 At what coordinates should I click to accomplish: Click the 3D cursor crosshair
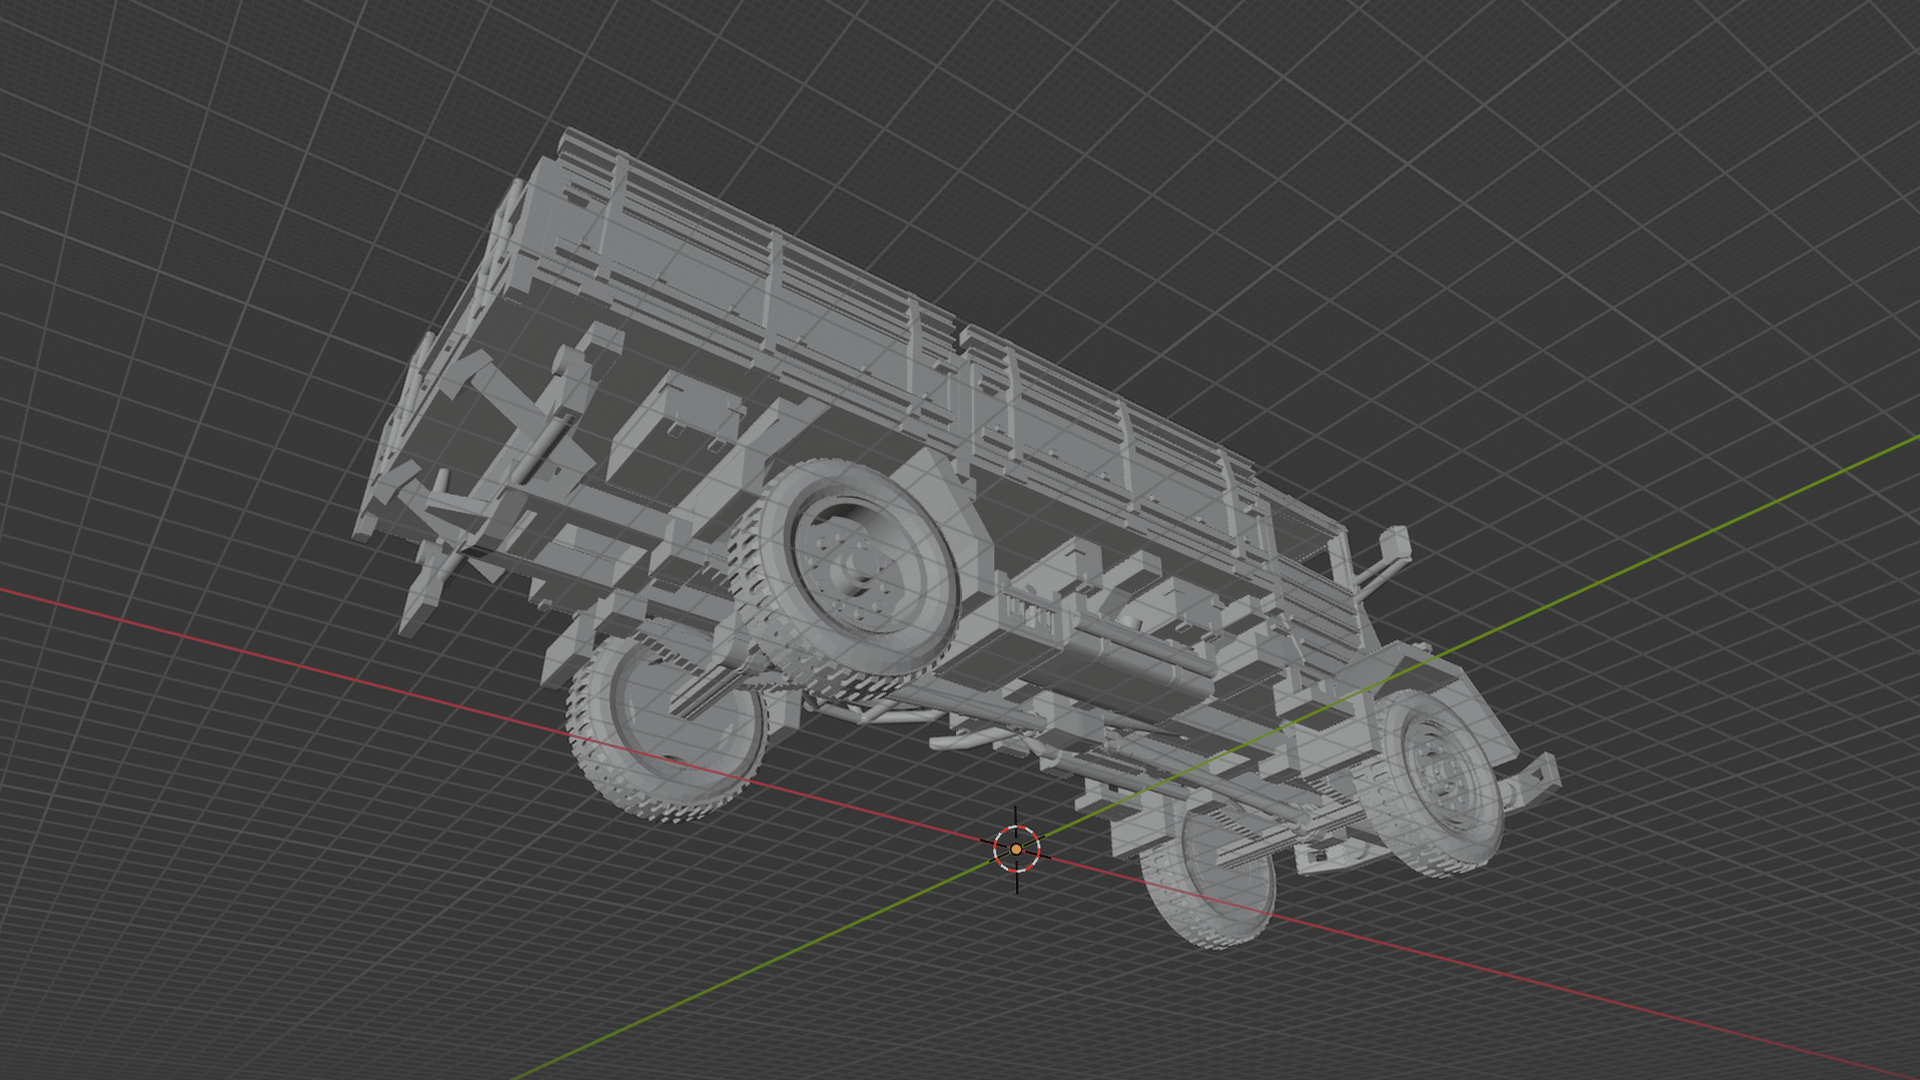pyautogui.click(x=1016, y=849)
